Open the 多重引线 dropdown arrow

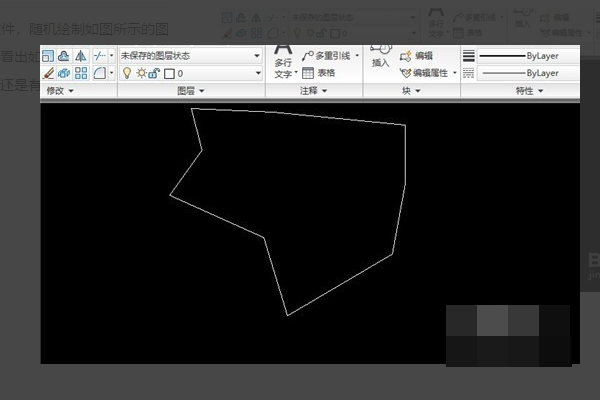point(357,56)
